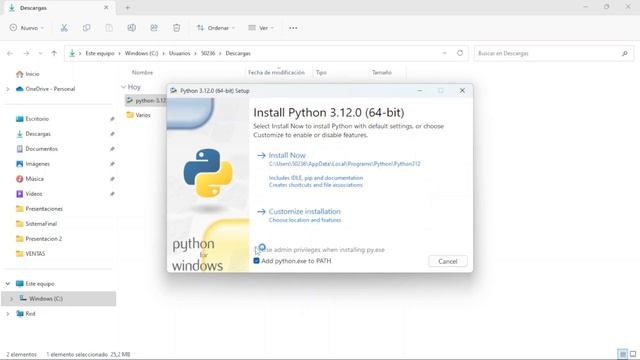Open the Ver dropdown menu

(x=261, y=28)
